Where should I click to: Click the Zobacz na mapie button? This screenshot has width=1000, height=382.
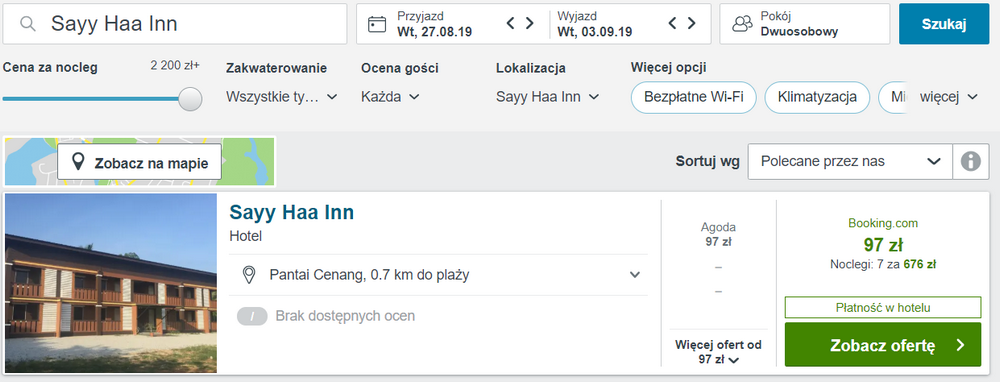tap(140, 162)
